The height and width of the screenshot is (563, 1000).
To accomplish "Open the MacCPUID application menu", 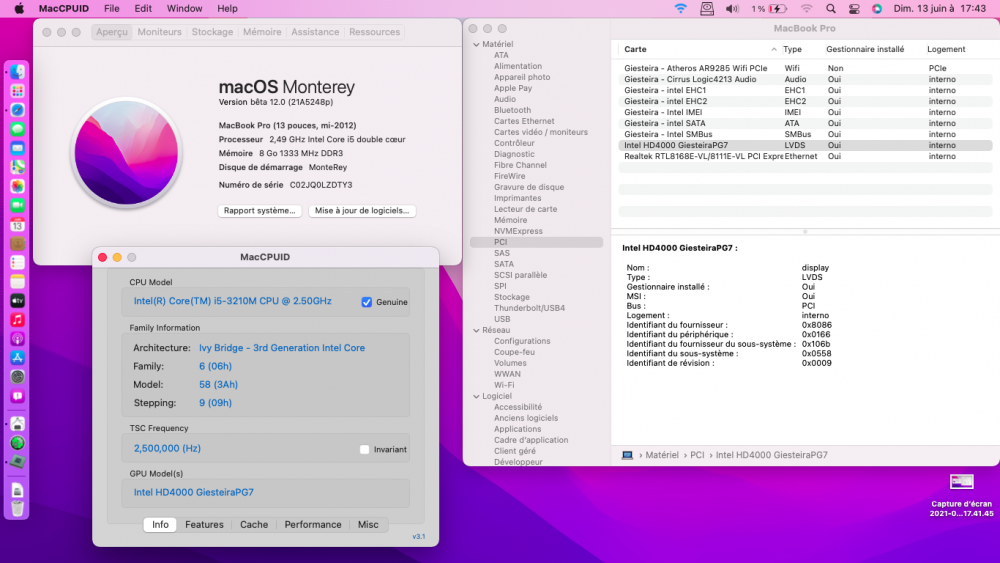I will click(64, 8).
